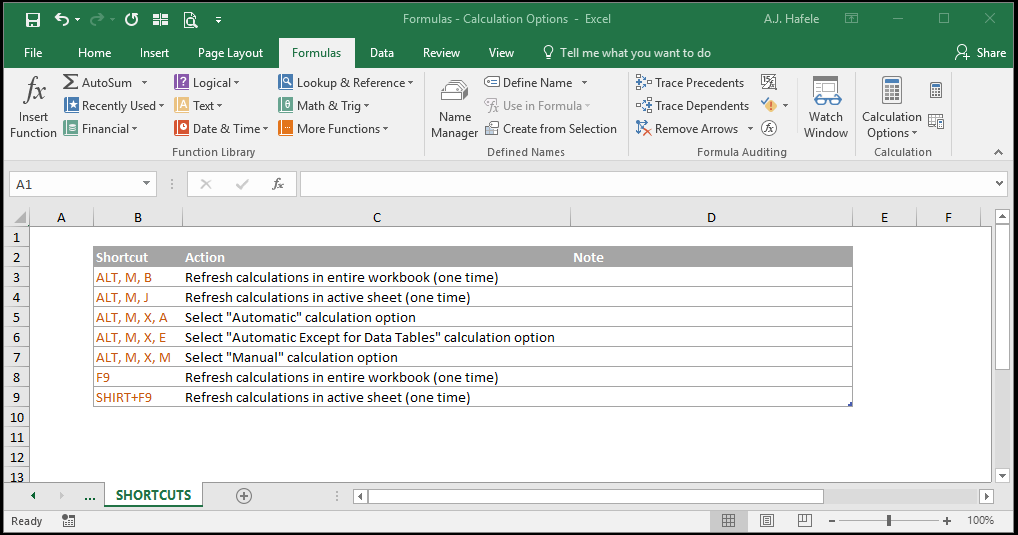1018x535 pixels.
Task: Click the formula bar fx icon
Action: pyautogui.click(x=278, y=184)
